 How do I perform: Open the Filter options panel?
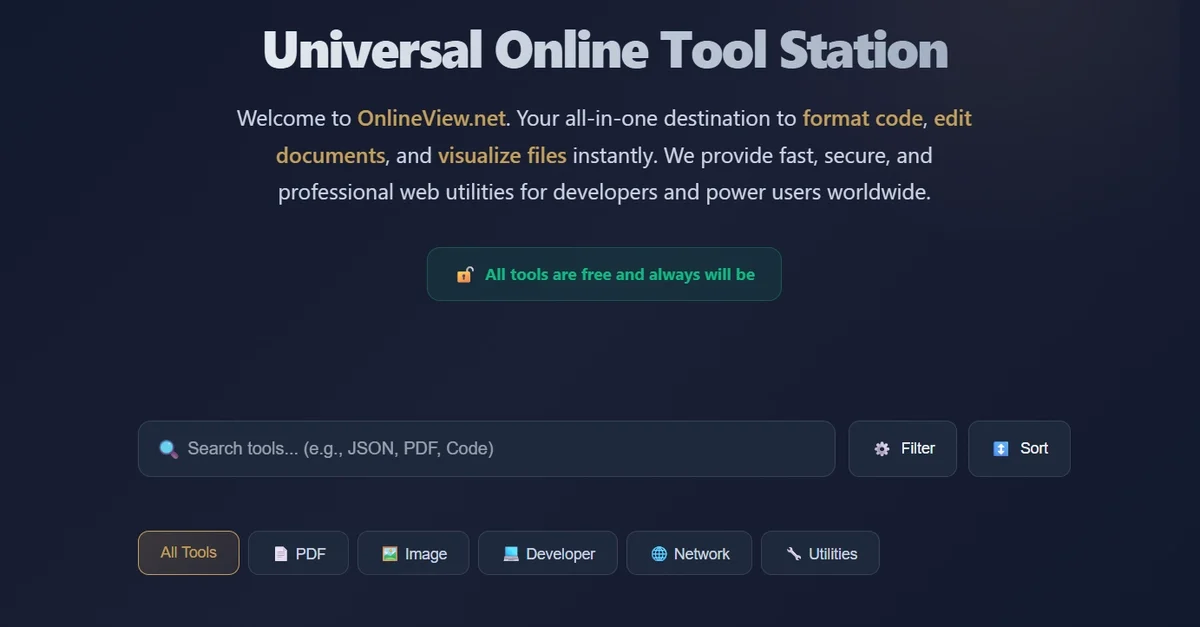pyautogui.click(x=902, y=448)
